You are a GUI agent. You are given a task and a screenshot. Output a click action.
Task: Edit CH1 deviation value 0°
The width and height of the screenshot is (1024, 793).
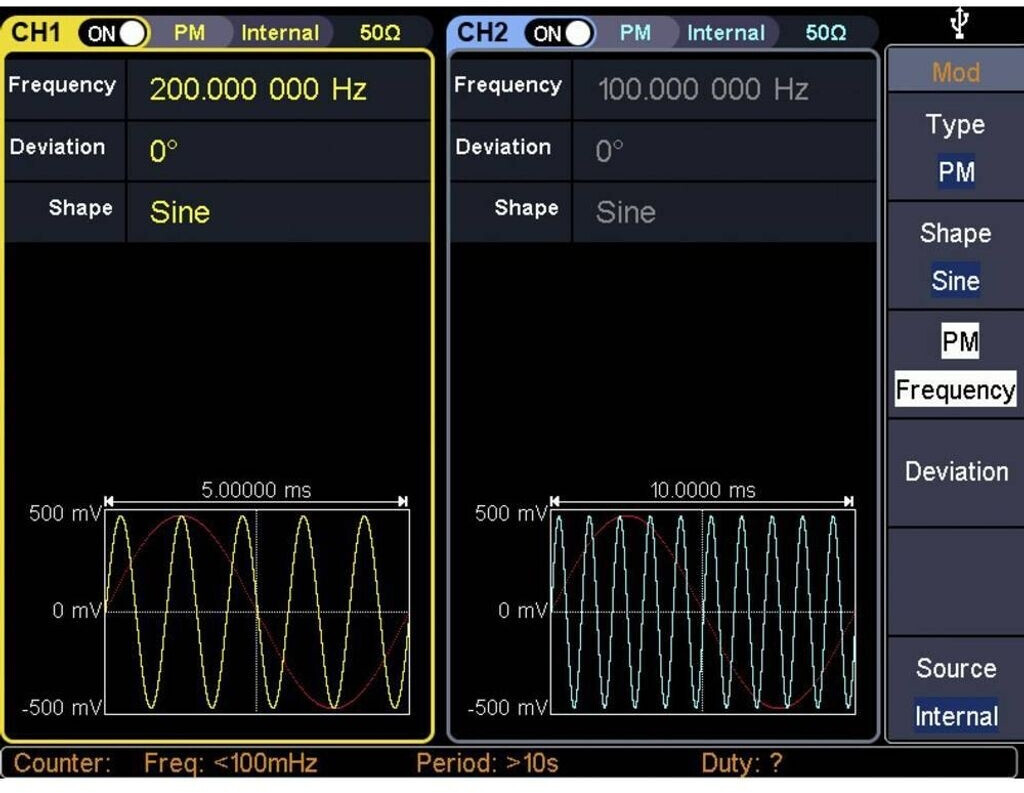tap(164, 151)
